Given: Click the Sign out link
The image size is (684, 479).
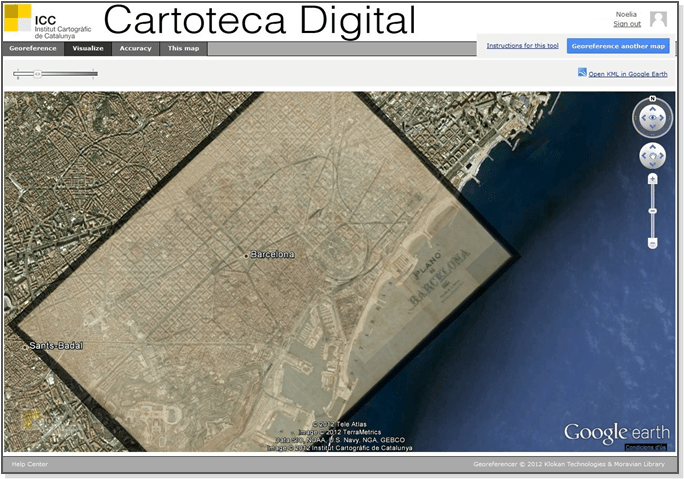Looking at the screenshot, I should click(x=627, y=24).
